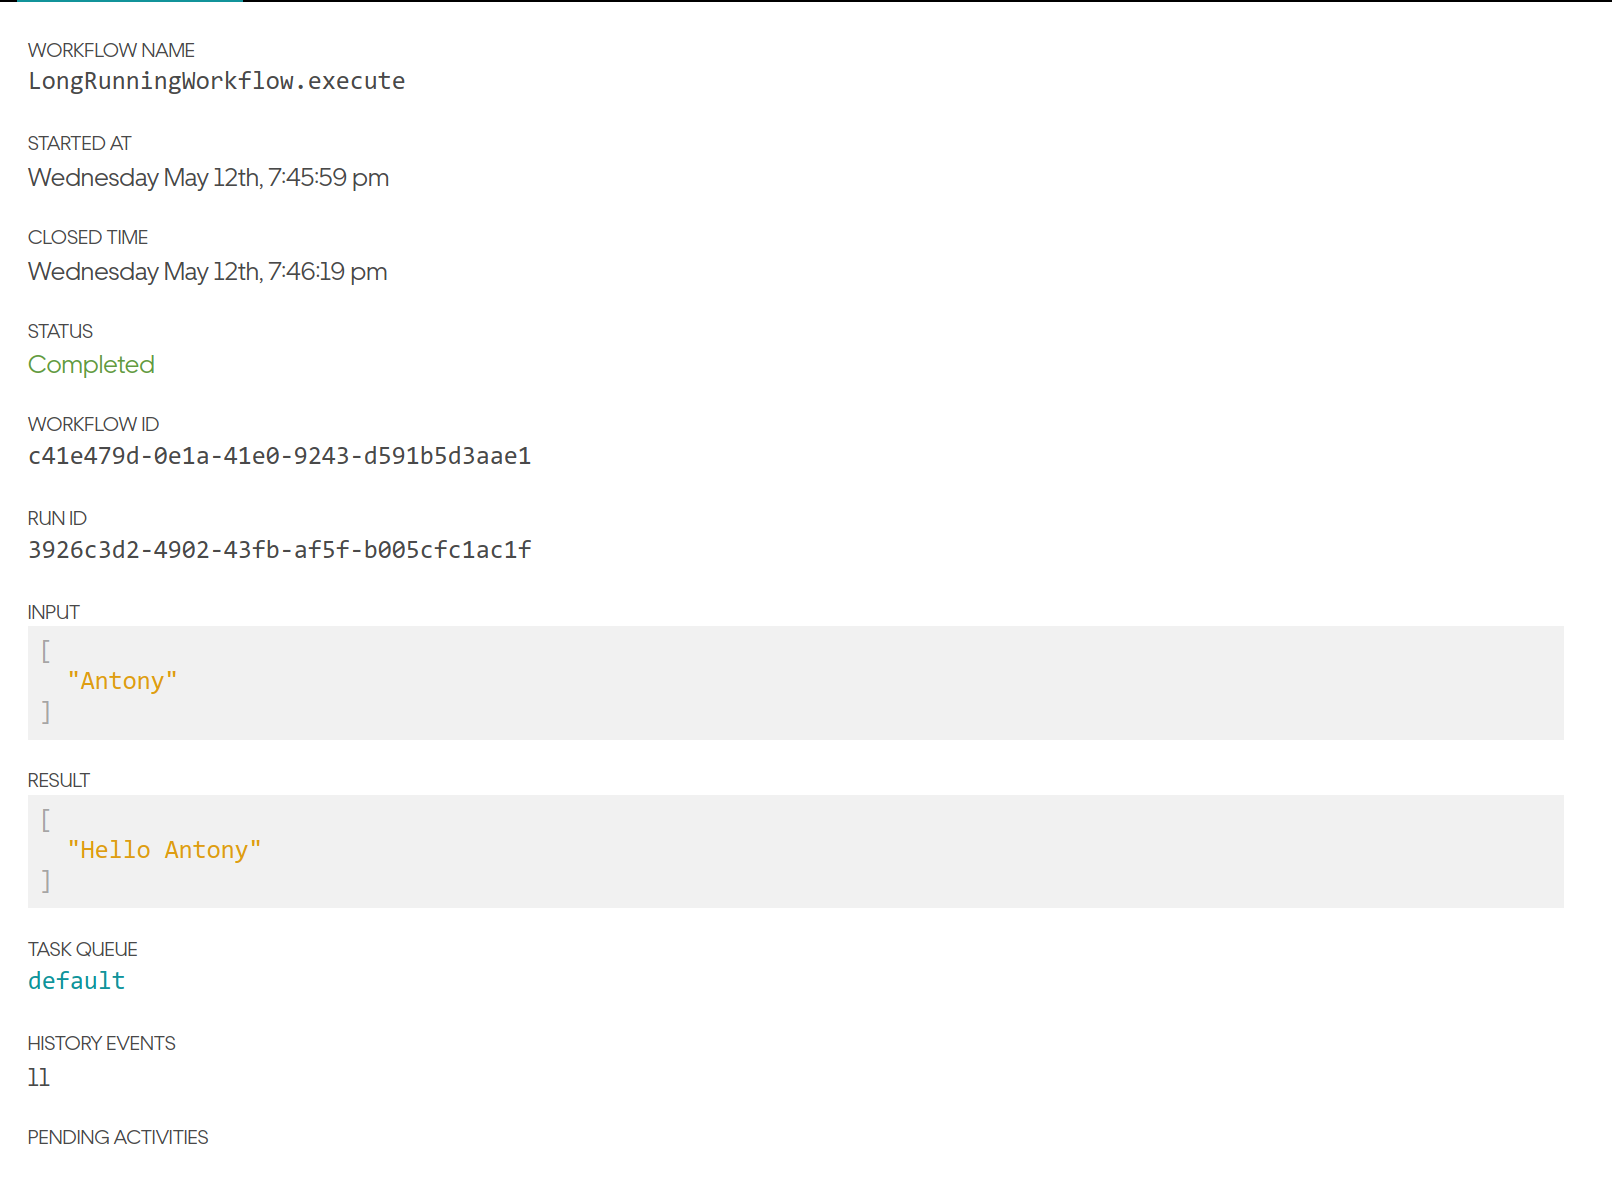
Task: Click the WORKFLOW ID section label
Action: coord(93,423)
